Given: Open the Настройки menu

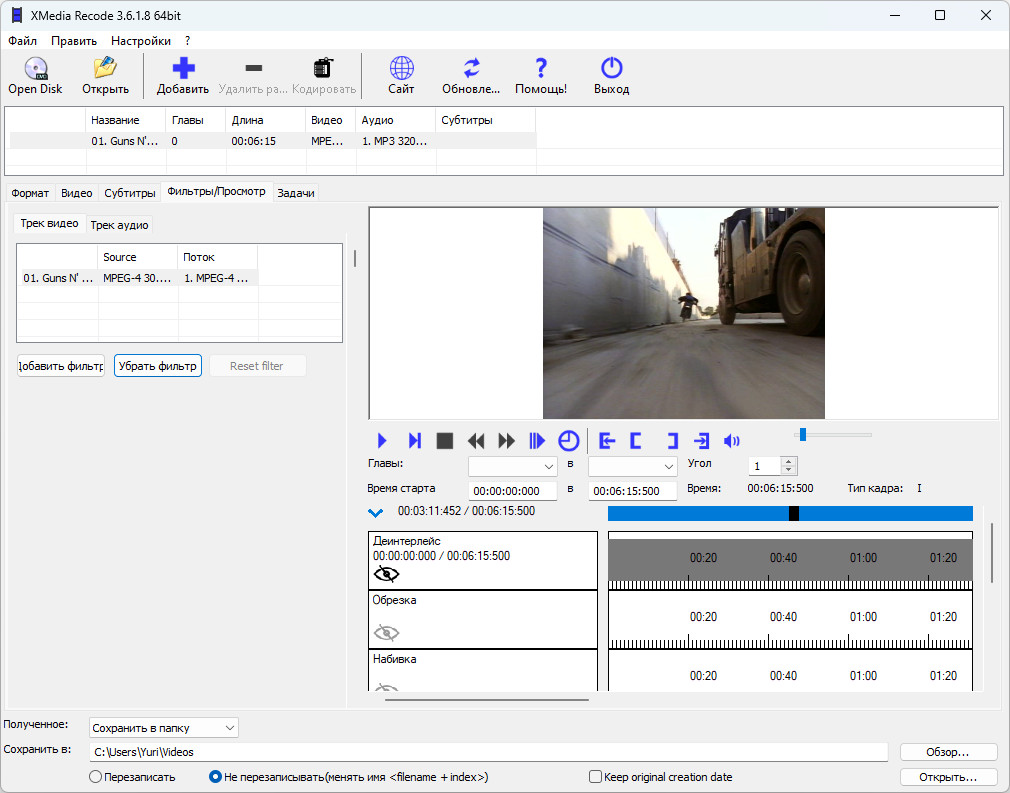Looking at the screenshot, I should point(140,41).
